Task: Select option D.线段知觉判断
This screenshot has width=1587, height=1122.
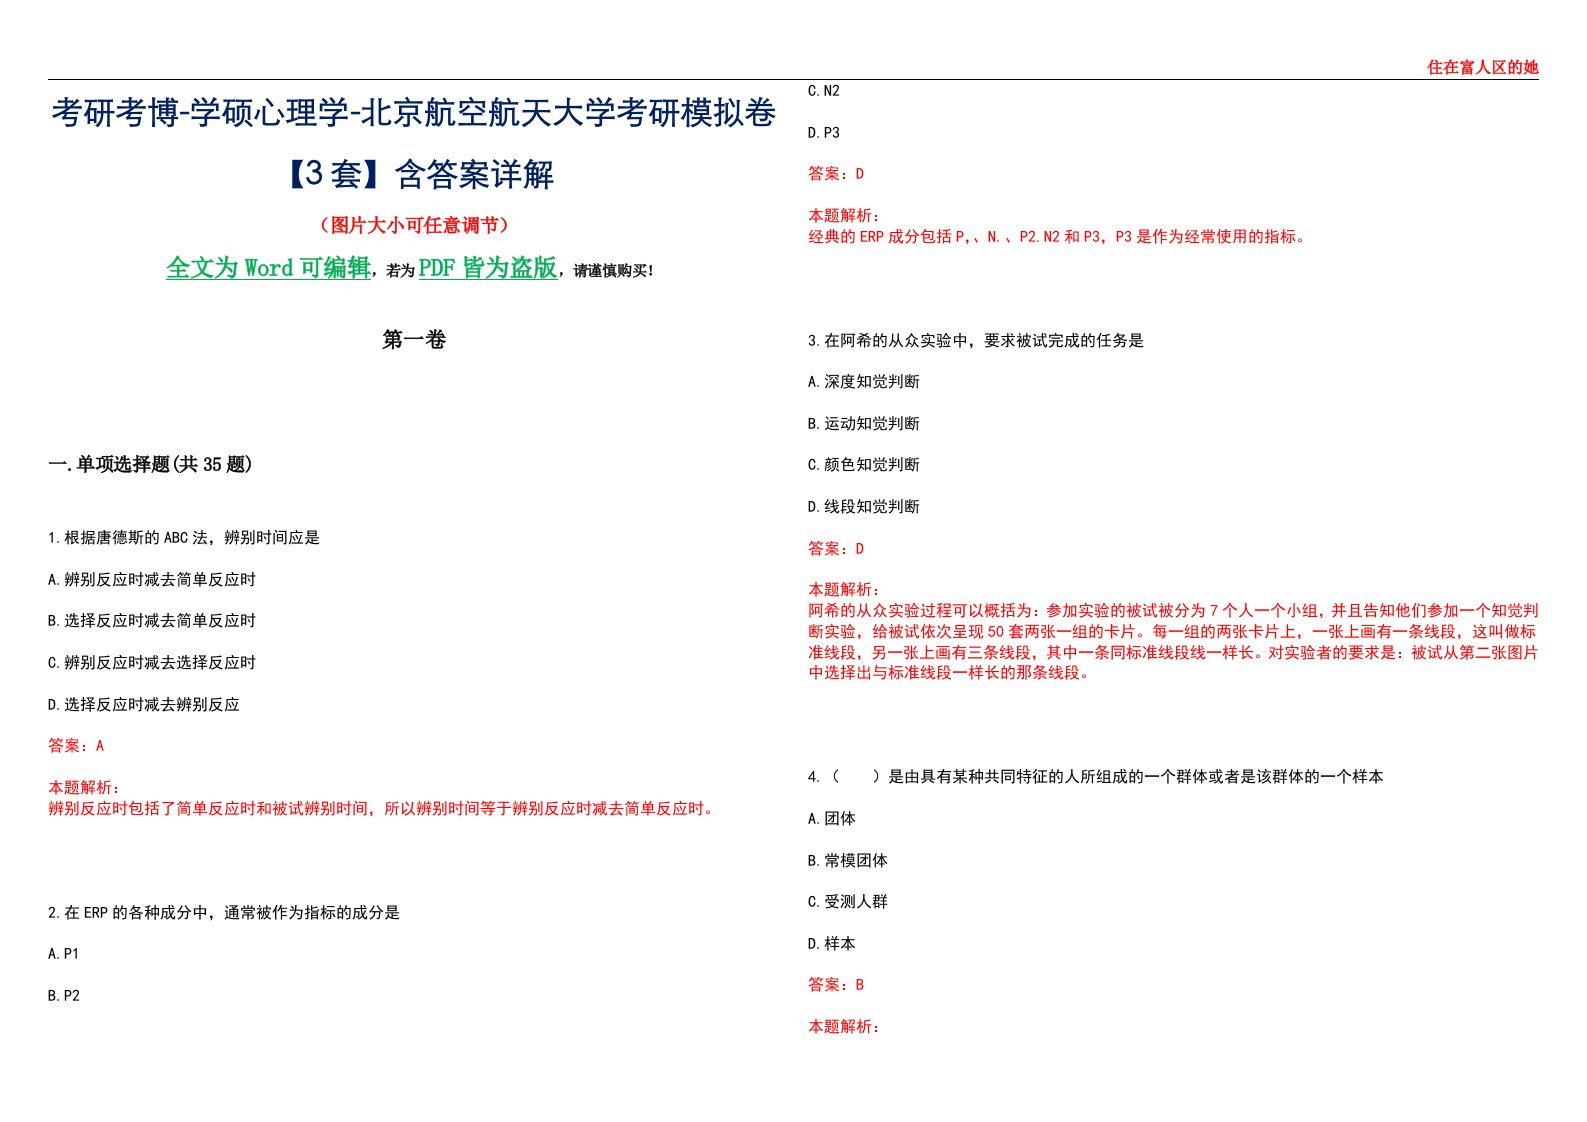Action: 864,507
